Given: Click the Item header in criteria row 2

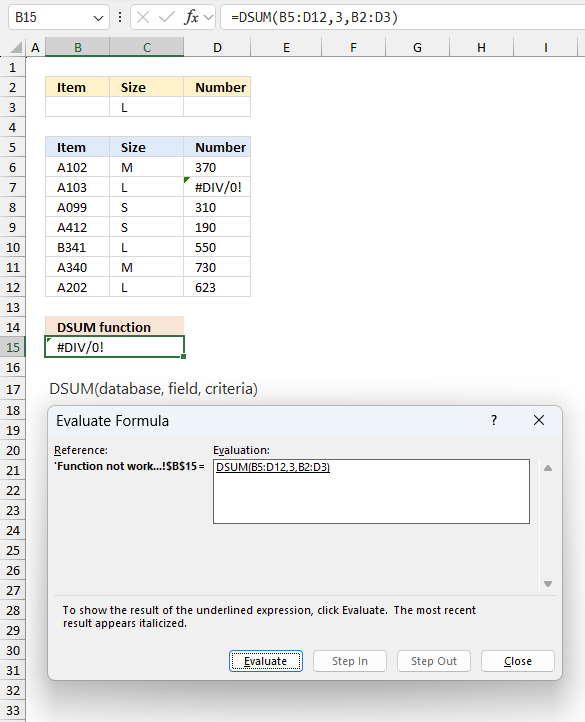Looking at the screenshot, I should pos(77,87).
